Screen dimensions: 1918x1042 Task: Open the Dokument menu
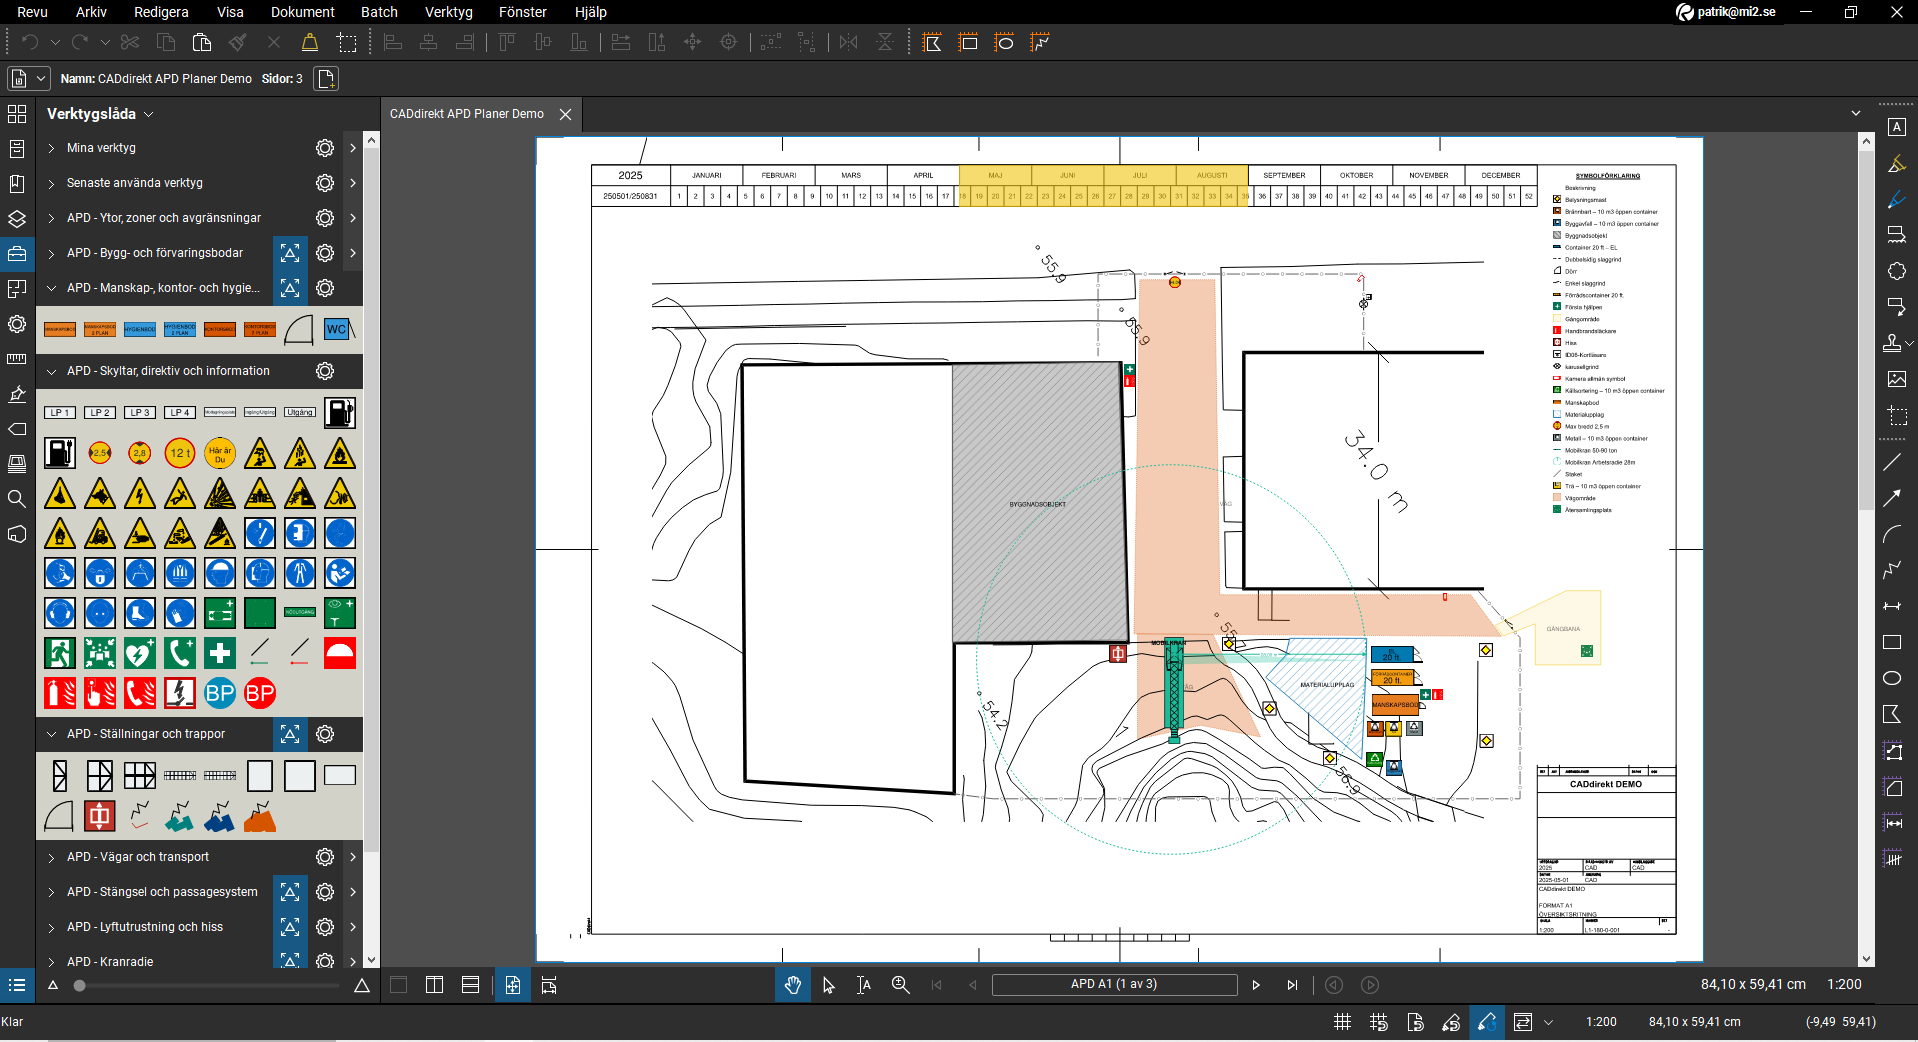pyautogui.click(x=302, y=12)
